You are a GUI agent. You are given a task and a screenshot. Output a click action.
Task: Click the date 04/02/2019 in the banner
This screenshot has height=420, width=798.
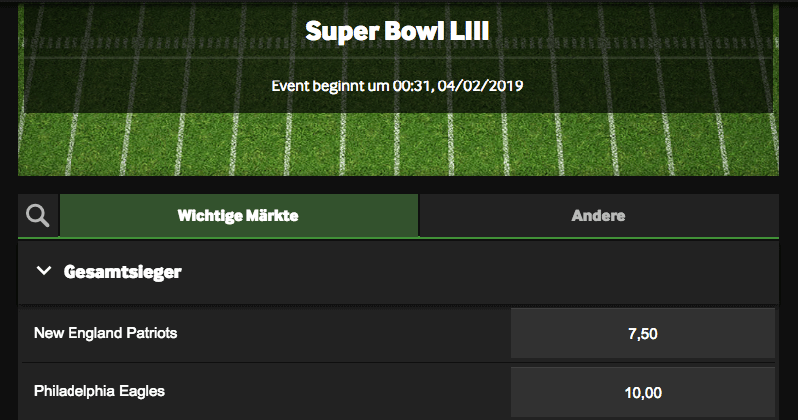pyautogui.click(x=480, y=86)
